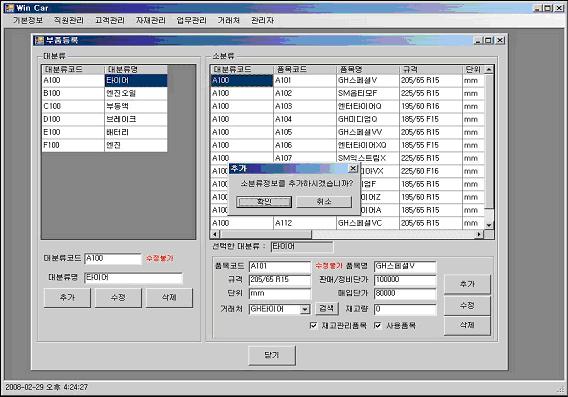Open the 관리자 menu
The height and width of the screenshot is (397, 568).
pyautogui.click(x=262, y=20)
